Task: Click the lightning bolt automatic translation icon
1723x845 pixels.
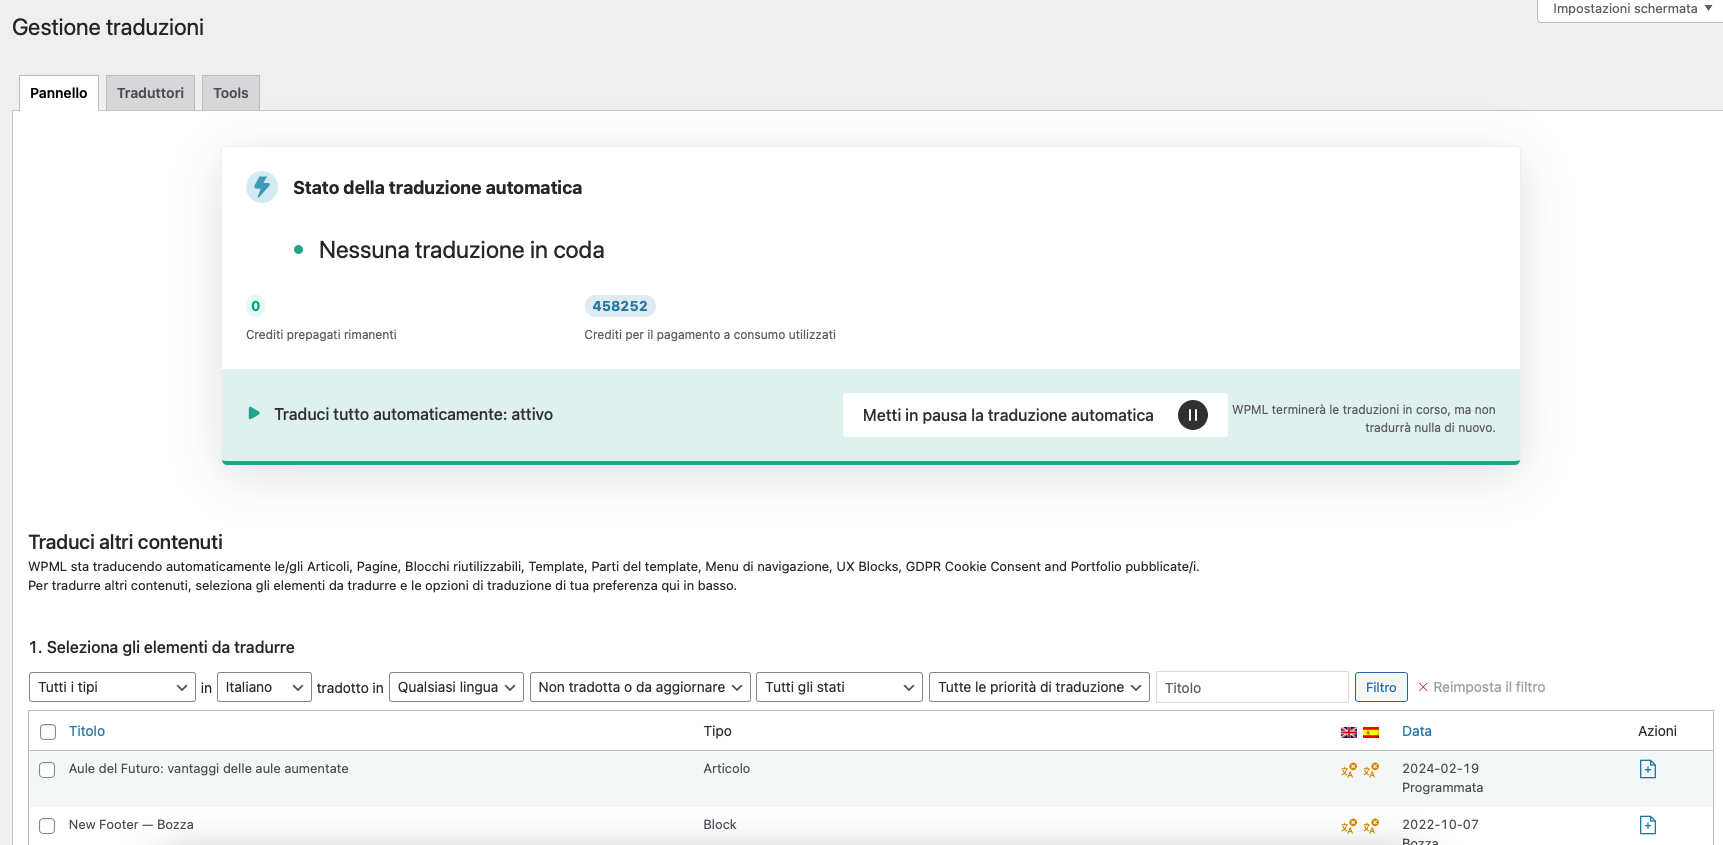Action: pyautogui.click(x=262, y=187)
